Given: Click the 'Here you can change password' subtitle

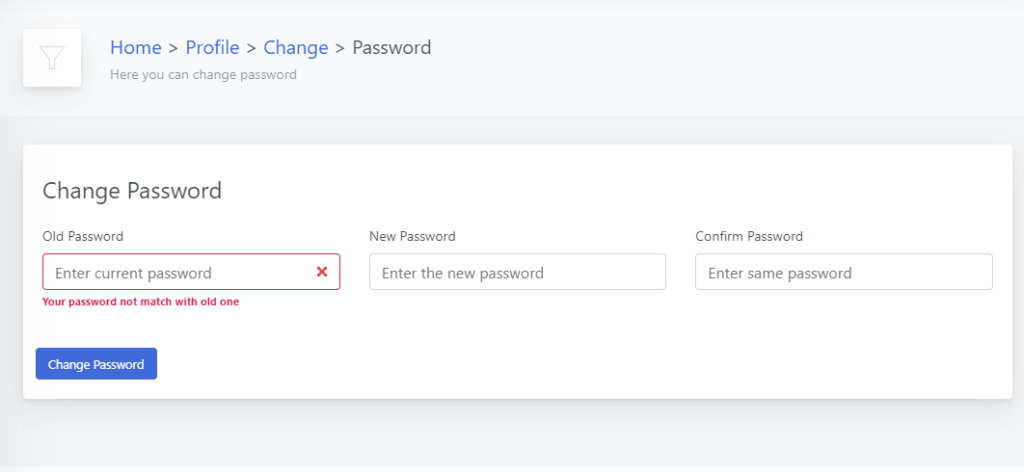Looking at the screenshot, I should point(203,74).
